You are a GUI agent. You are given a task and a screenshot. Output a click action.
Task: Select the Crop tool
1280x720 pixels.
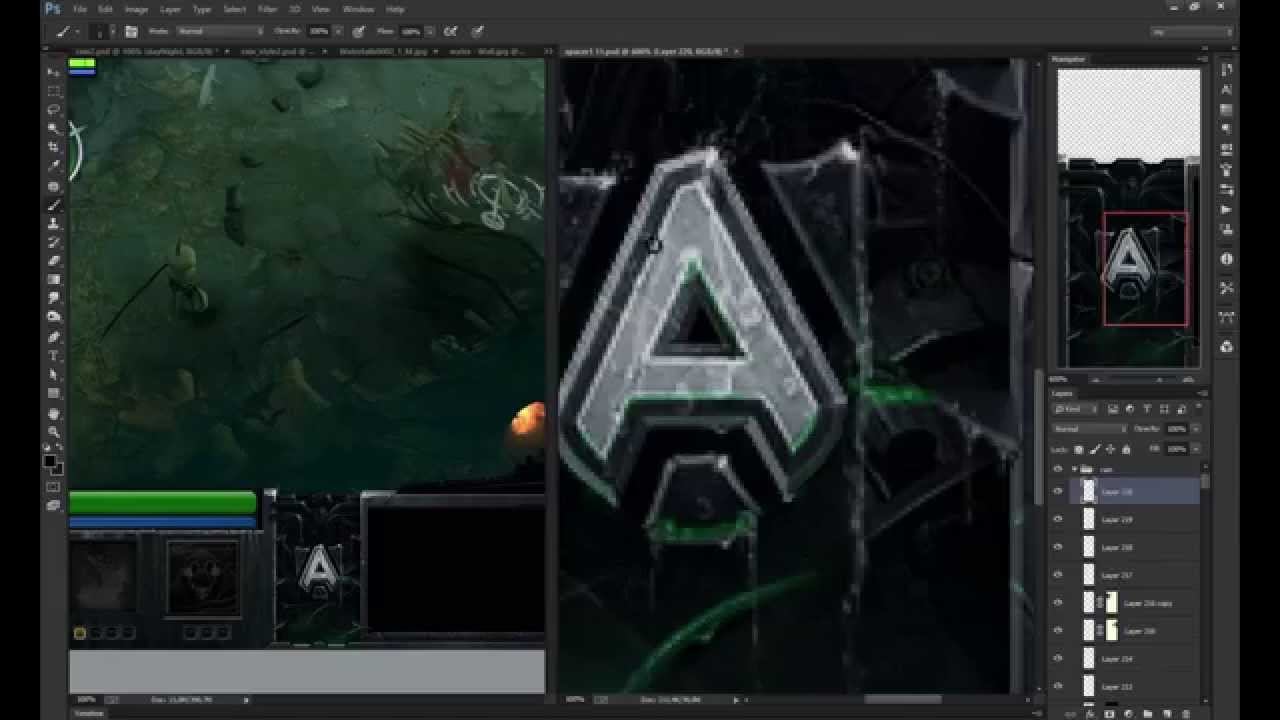tap(54, 148)
